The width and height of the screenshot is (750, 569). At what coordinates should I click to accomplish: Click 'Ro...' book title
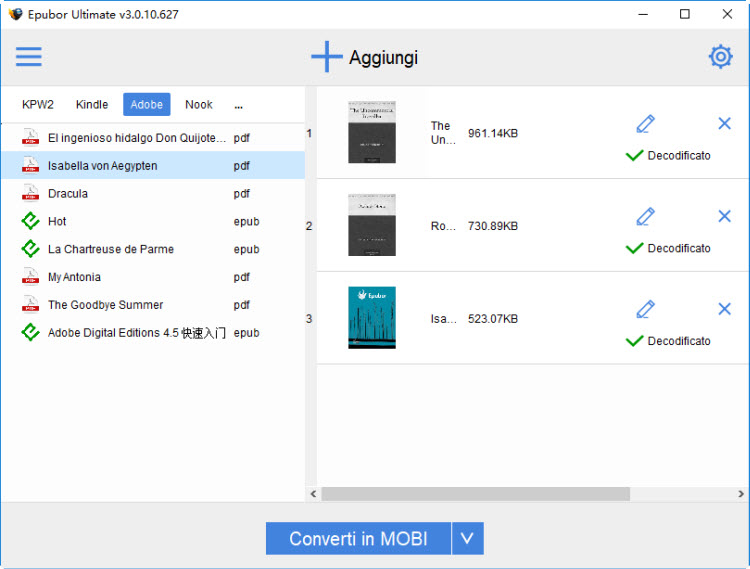443,226
